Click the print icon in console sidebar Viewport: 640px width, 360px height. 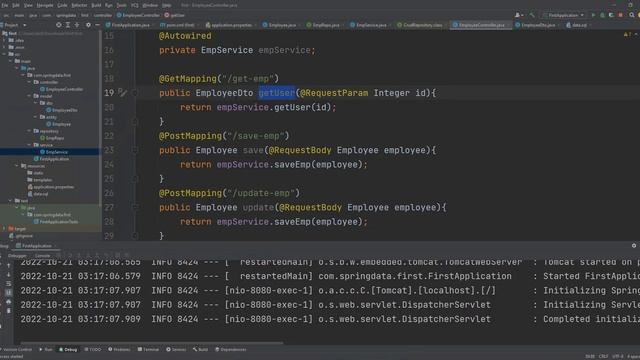8,302
